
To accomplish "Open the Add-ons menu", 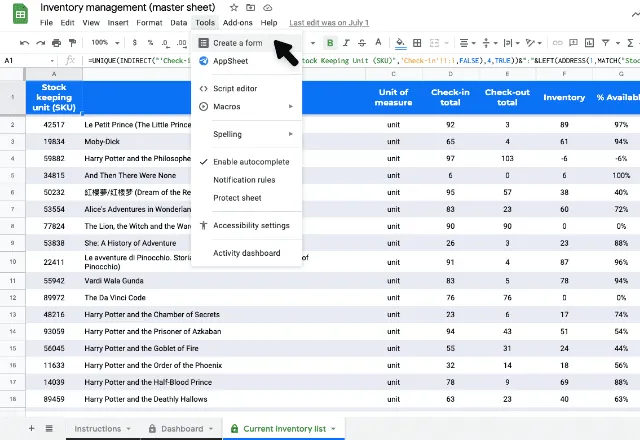I will click(x=238, y=22).
